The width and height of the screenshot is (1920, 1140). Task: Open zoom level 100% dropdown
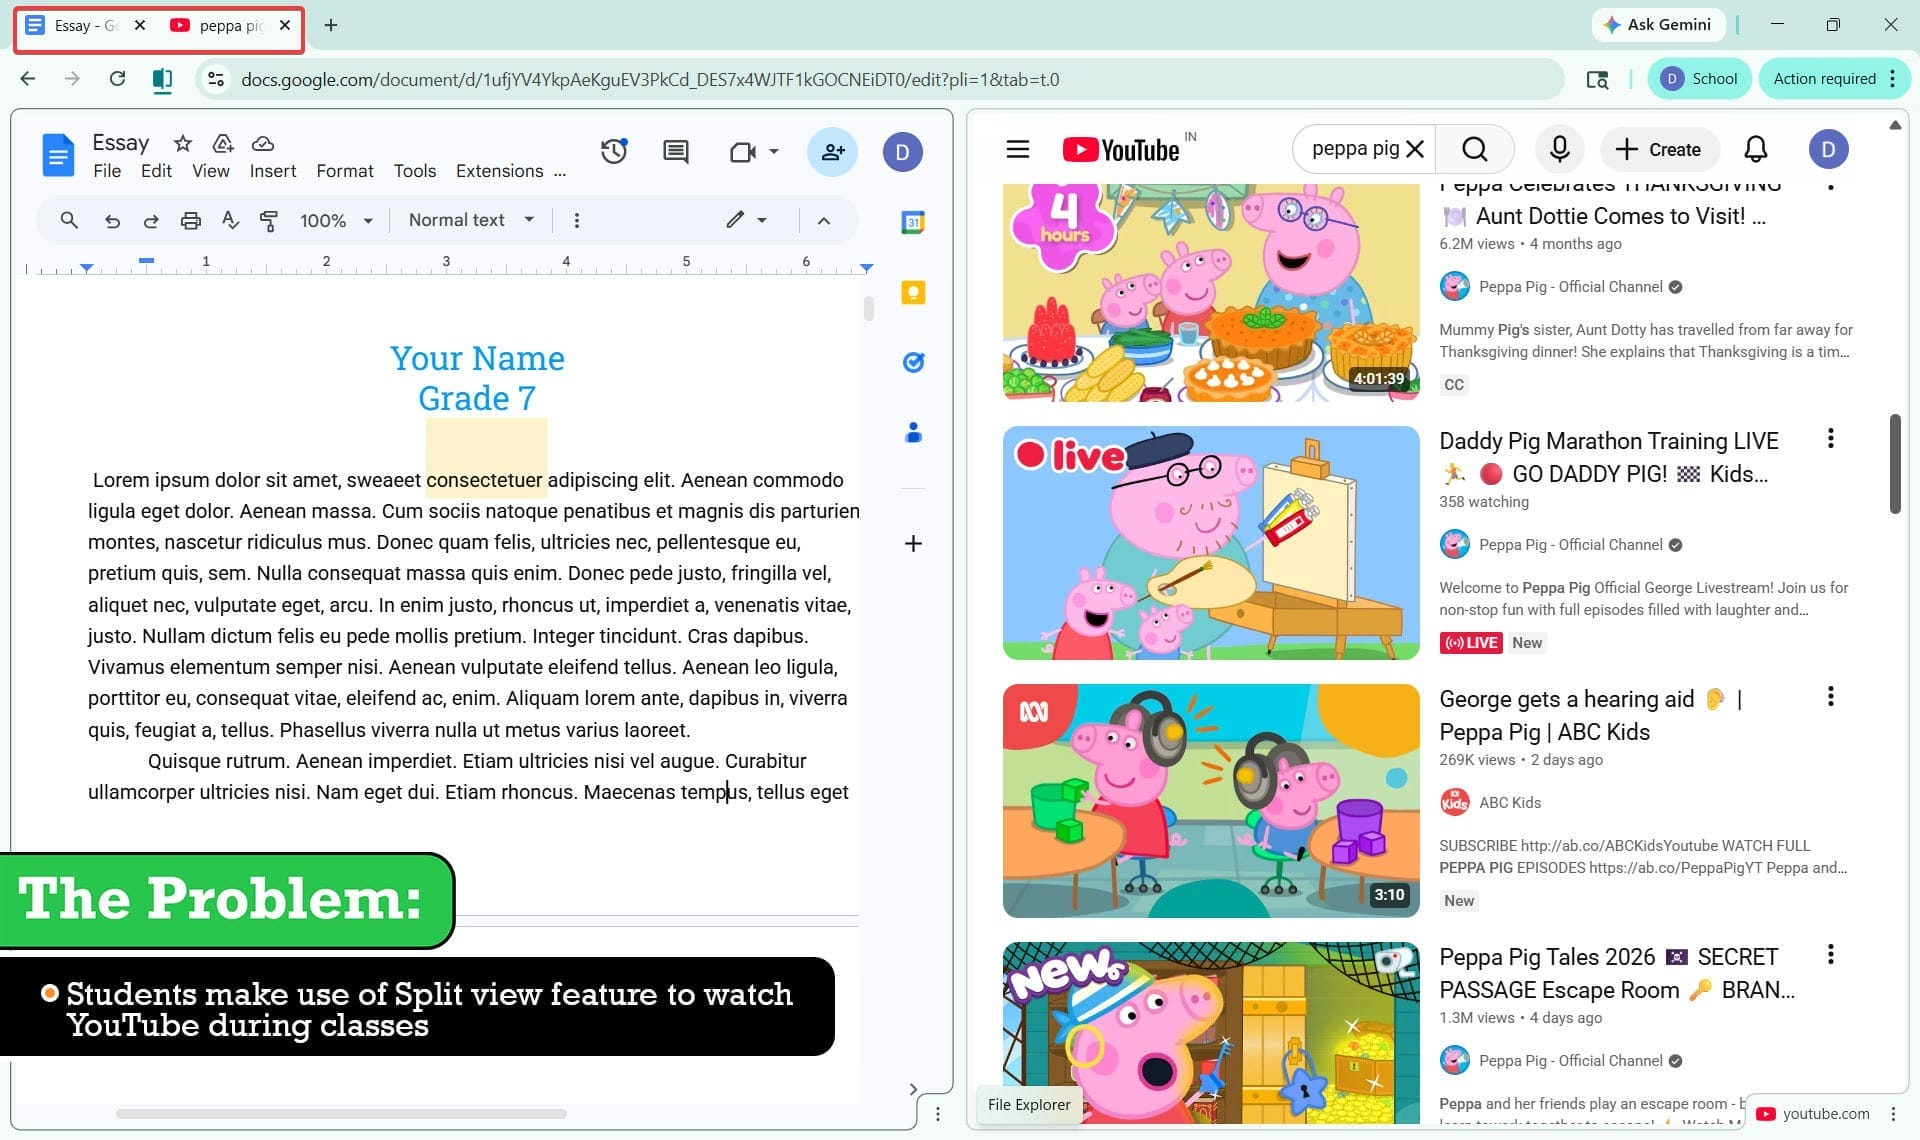click(x=337, y=220)
